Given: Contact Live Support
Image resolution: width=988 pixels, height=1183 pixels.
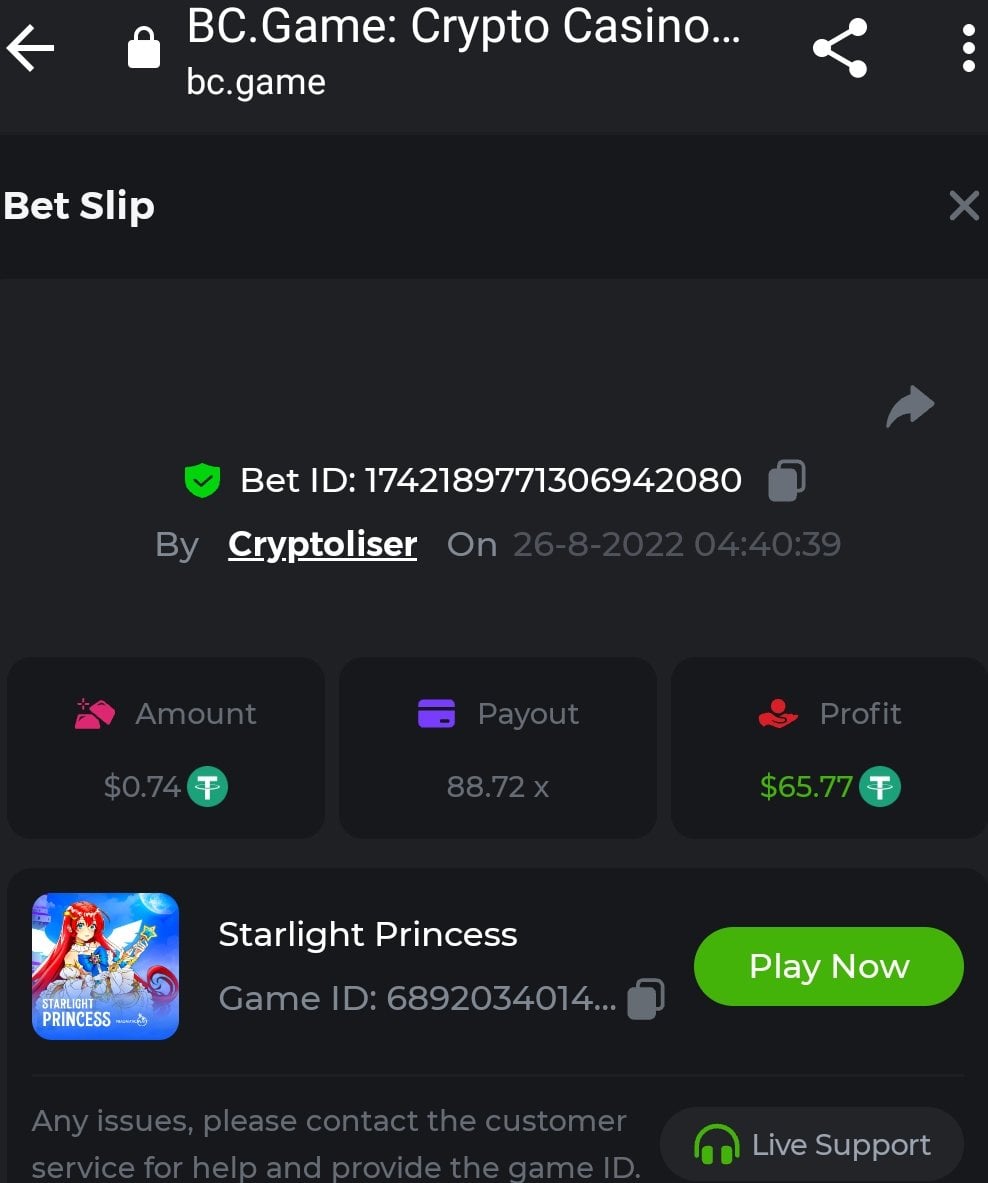Looking at the screenshot, I should (x=811, y=1145).
